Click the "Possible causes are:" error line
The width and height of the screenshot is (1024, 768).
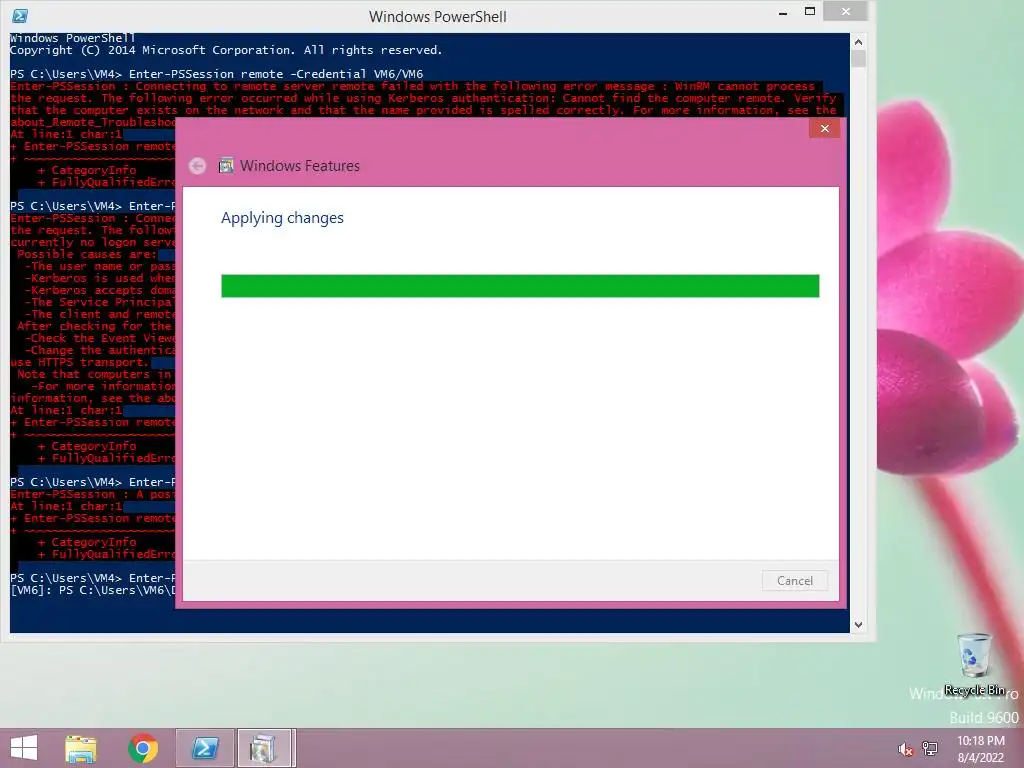point(87,254)
